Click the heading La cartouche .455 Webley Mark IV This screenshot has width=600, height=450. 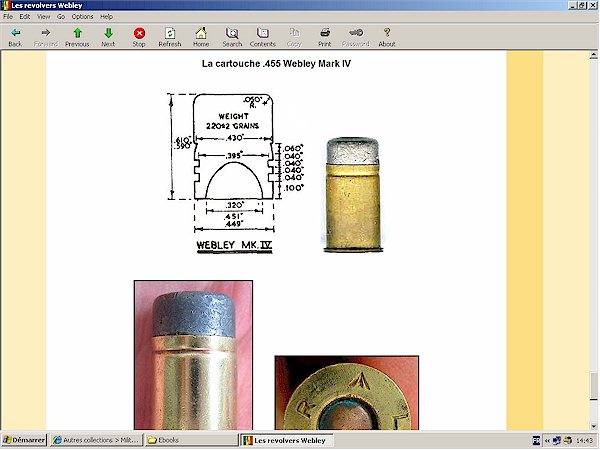(276, 64)
